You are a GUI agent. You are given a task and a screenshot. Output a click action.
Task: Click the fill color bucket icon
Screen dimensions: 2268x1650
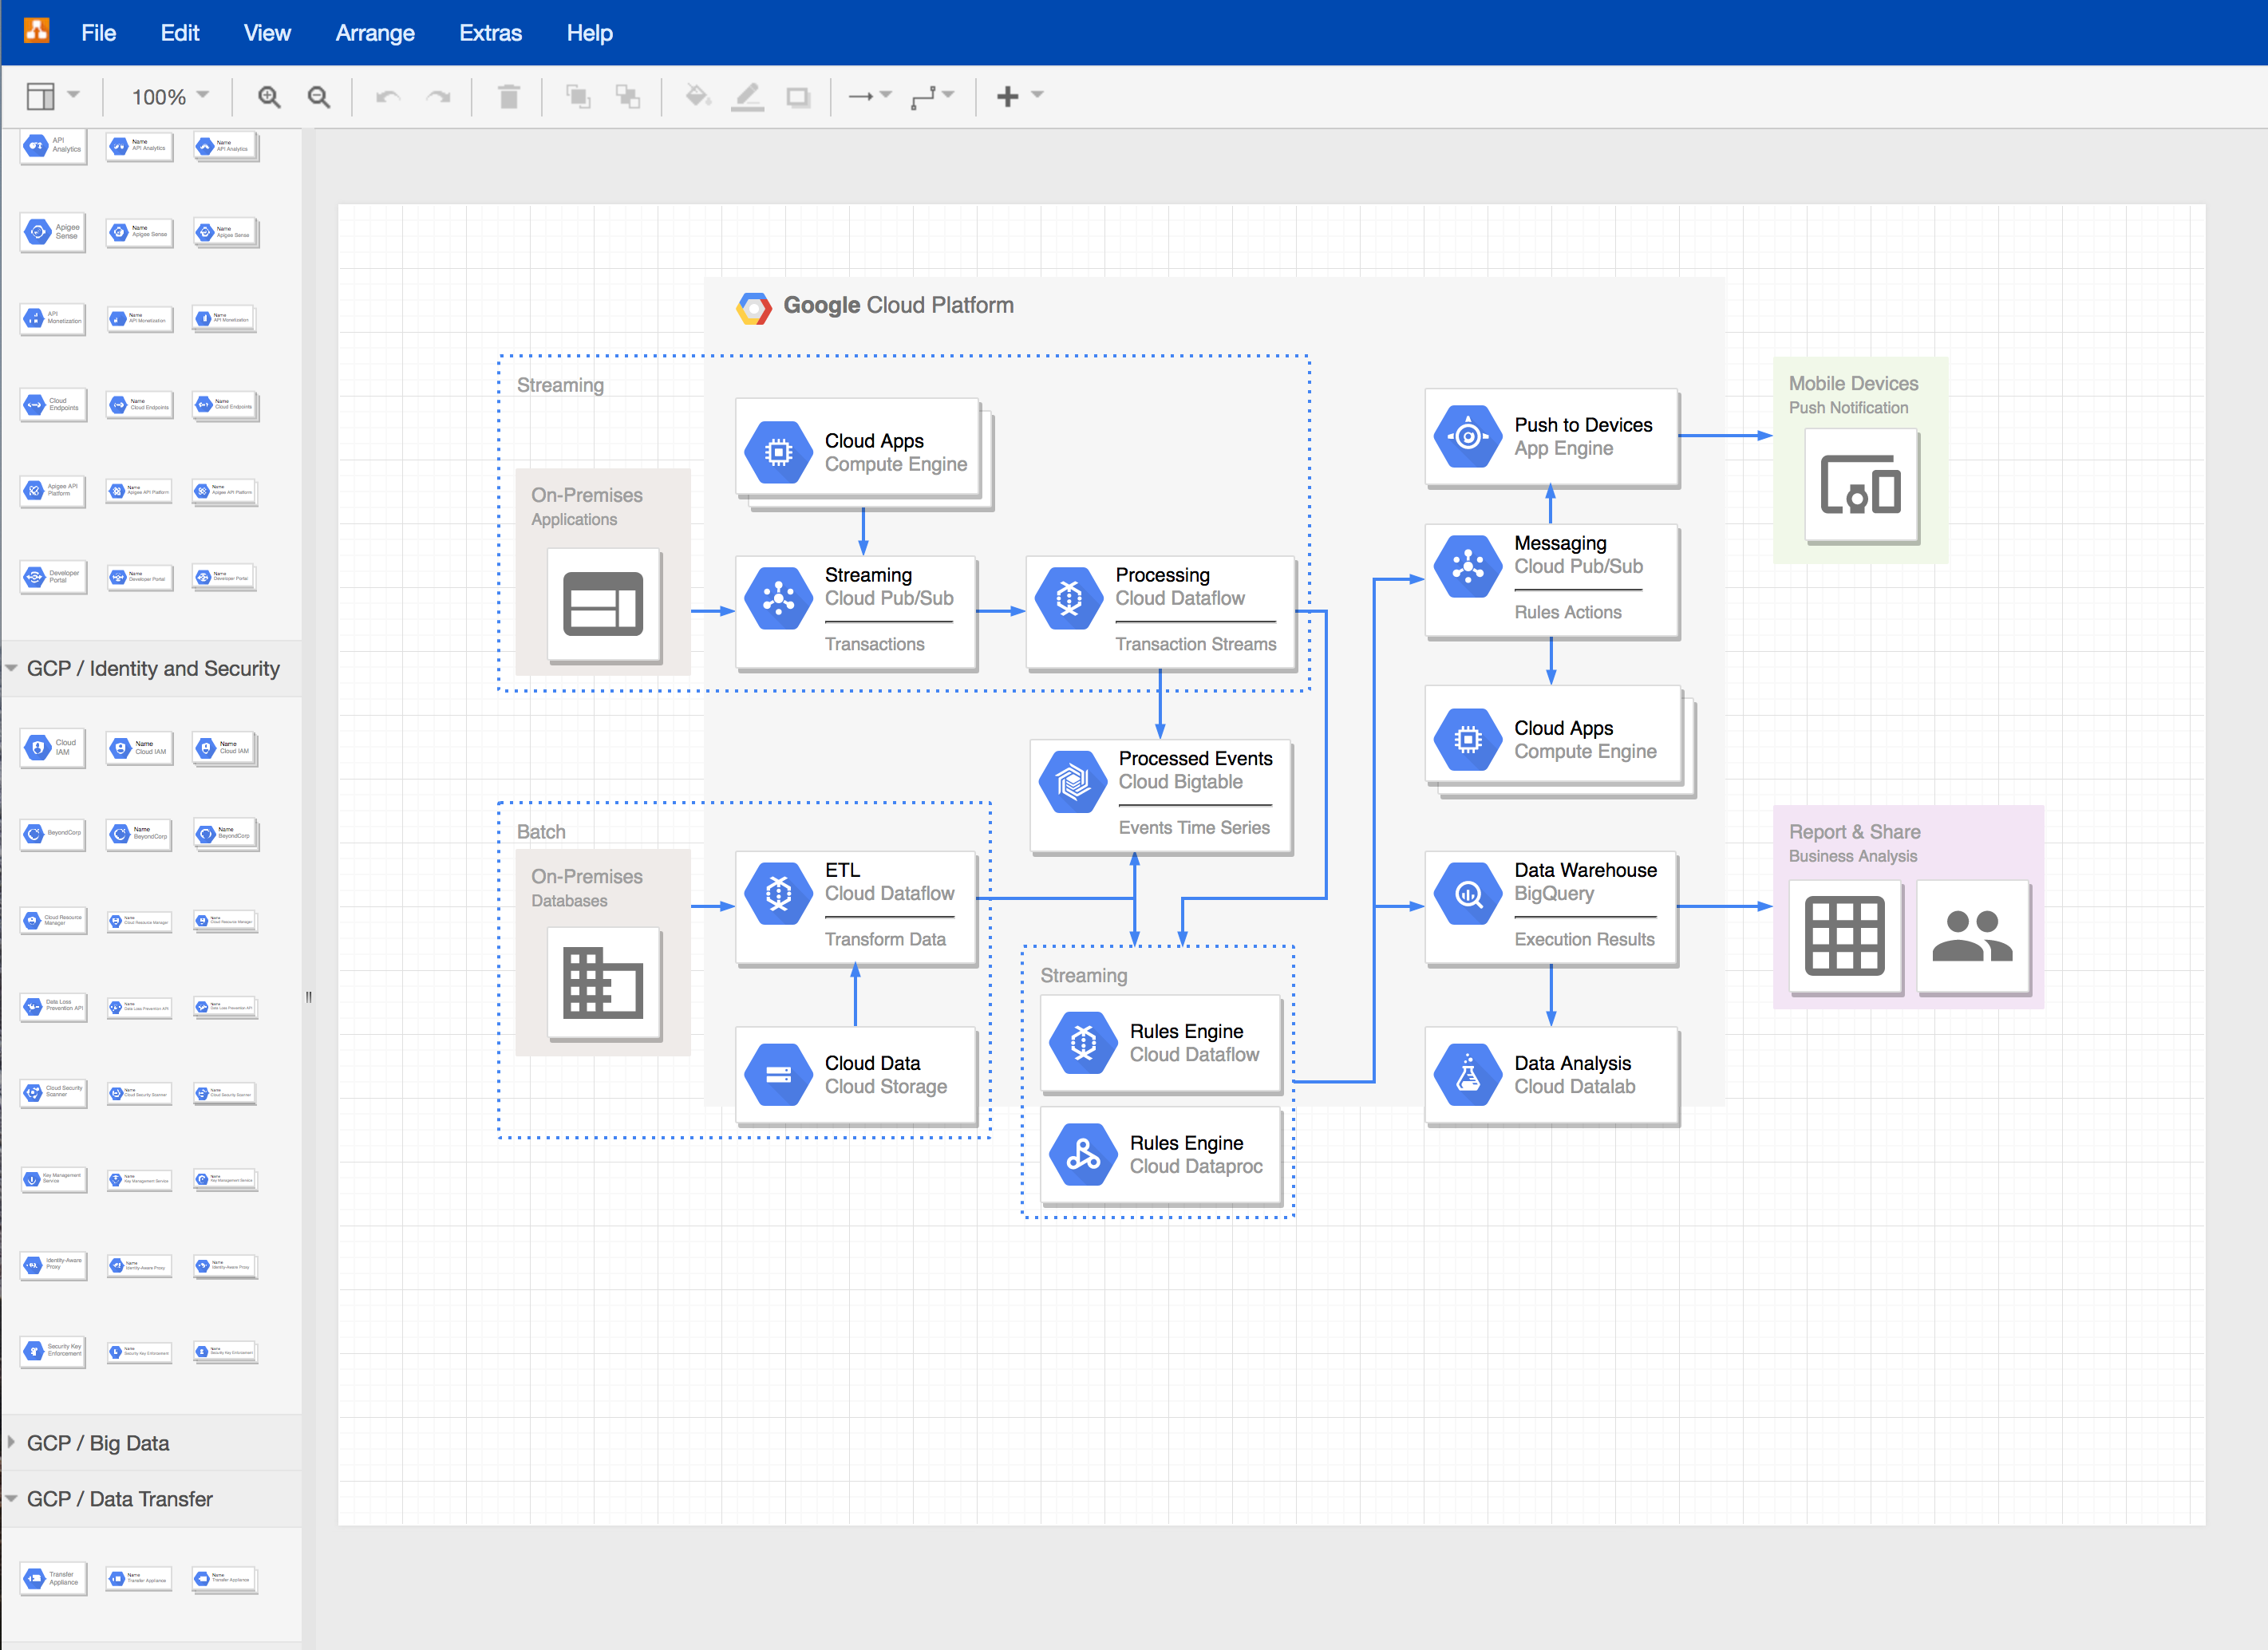click(698, 96)
